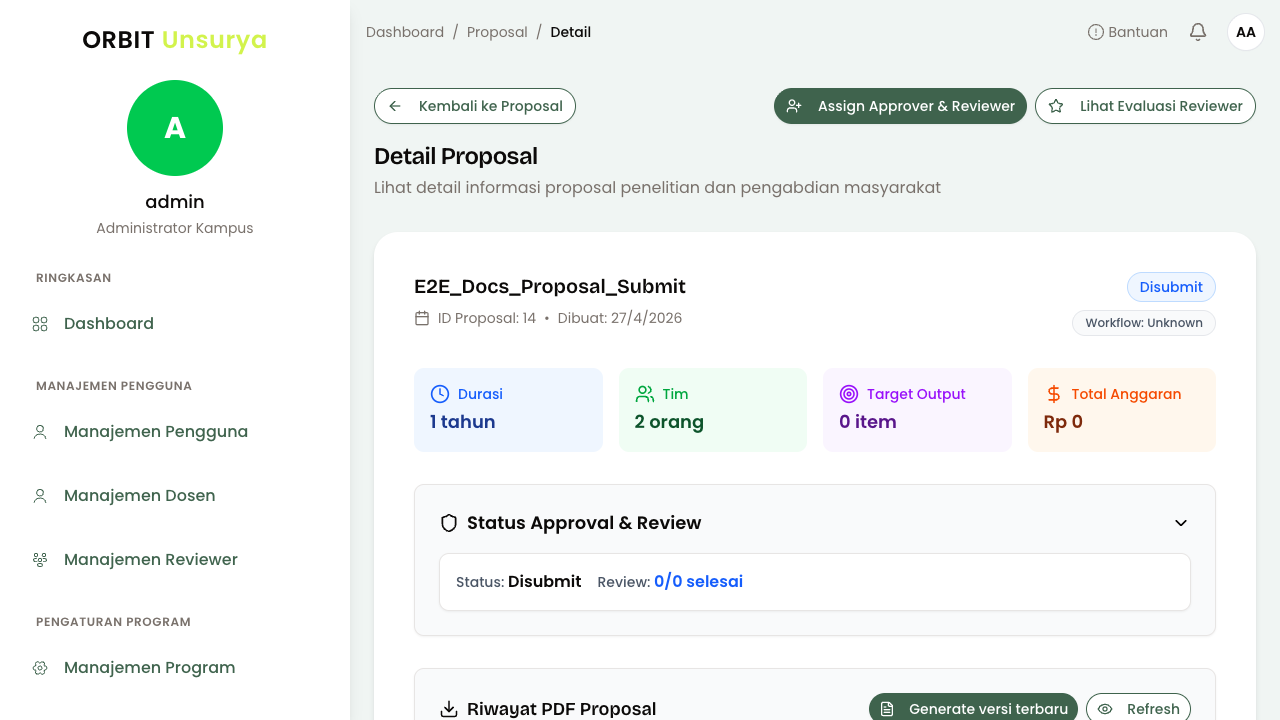
Task: Open Lihat Evaluasi Reviewer
Action: coord(1145,106)
